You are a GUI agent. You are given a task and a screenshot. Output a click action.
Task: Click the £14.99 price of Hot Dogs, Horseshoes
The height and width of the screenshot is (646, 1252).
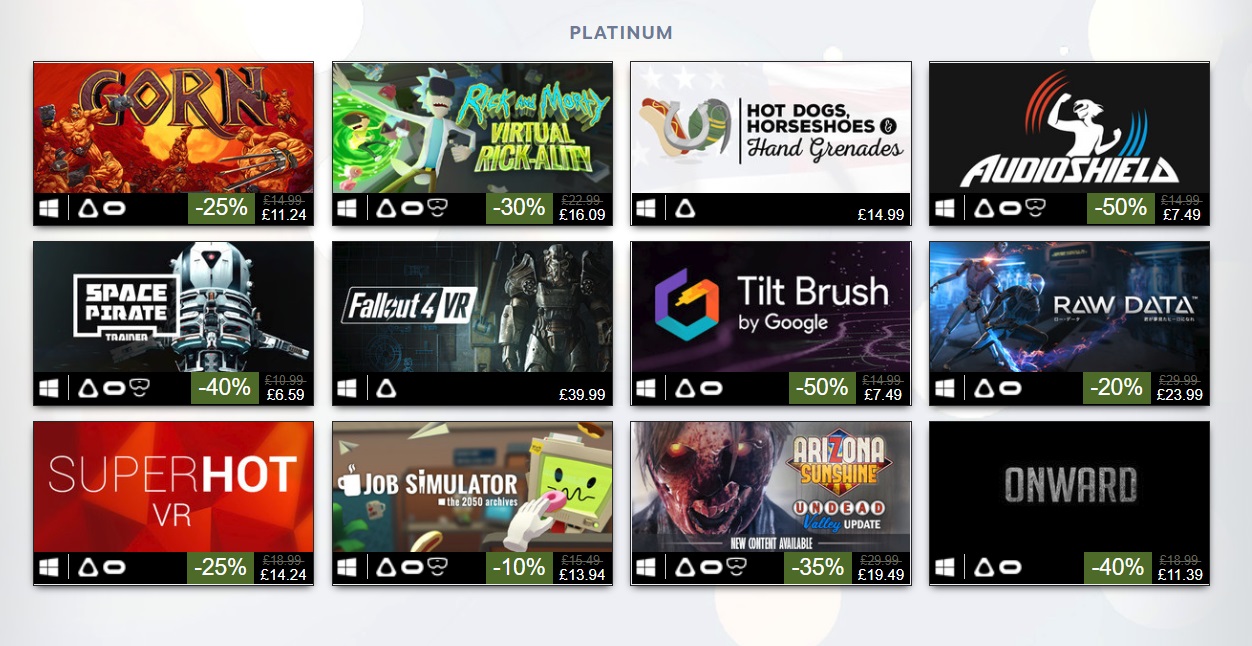[881, 215]
